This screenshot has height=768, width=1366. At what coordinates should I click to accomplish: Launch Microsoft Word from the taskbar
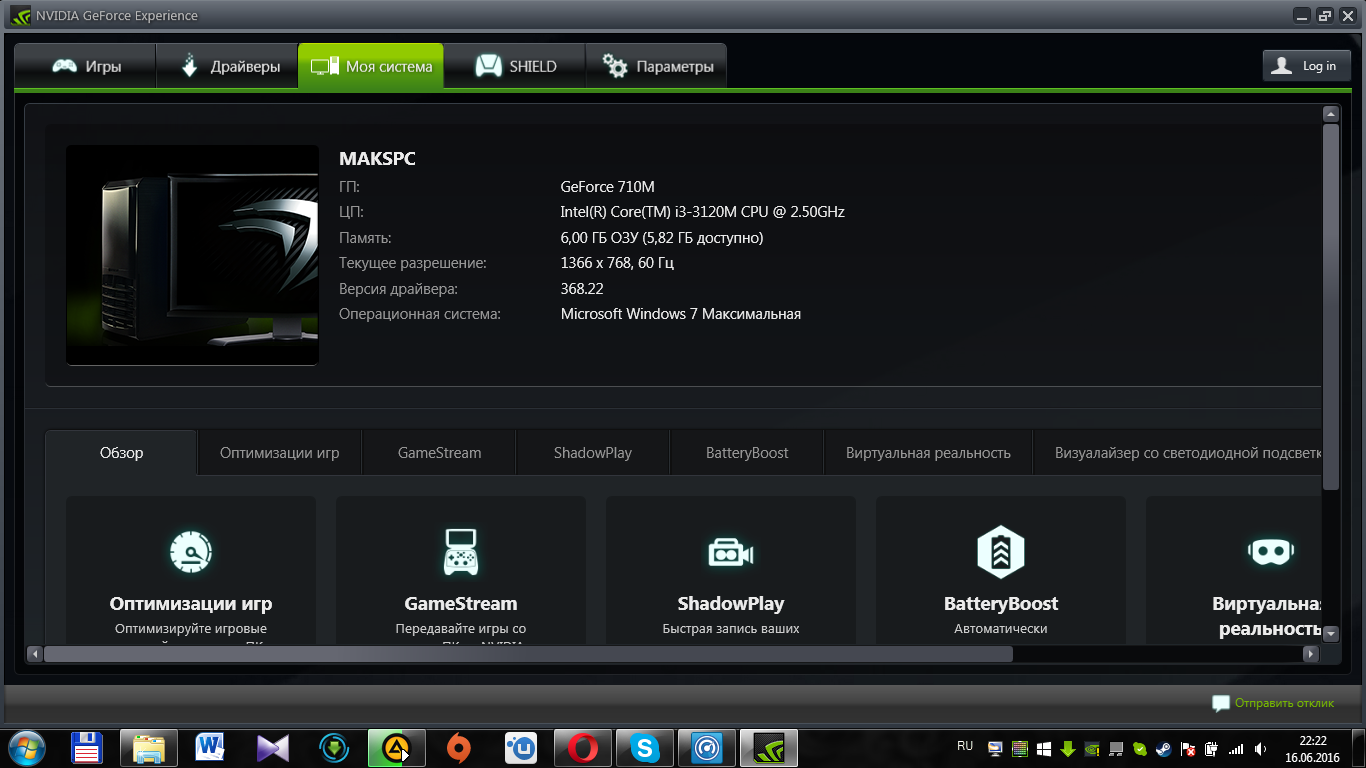(211, 748)
